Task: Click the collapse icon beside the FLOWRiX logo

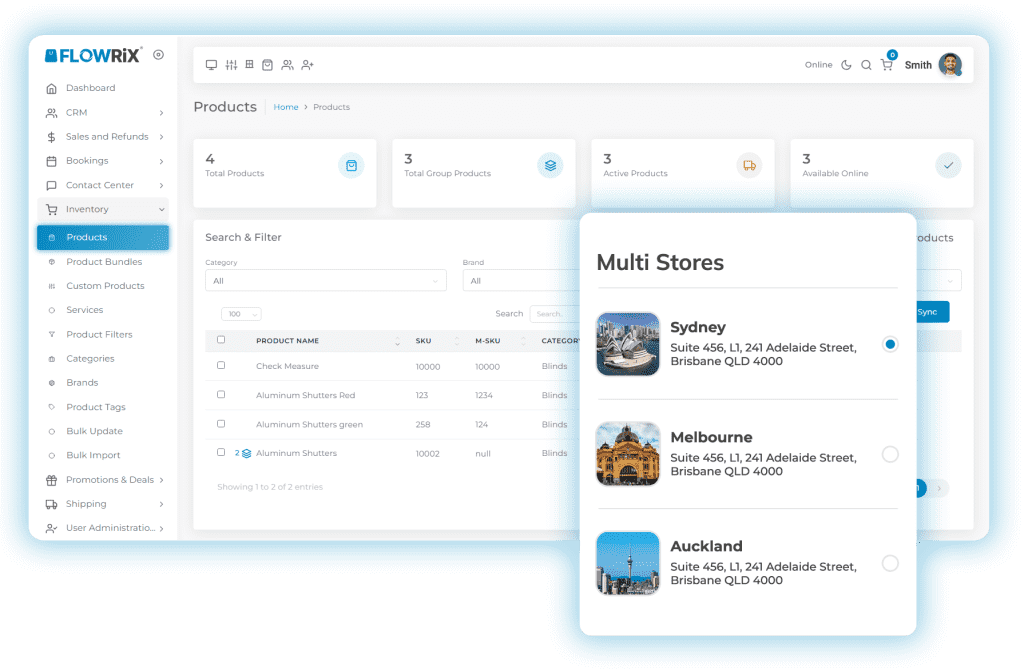Action: coord(157,56)
